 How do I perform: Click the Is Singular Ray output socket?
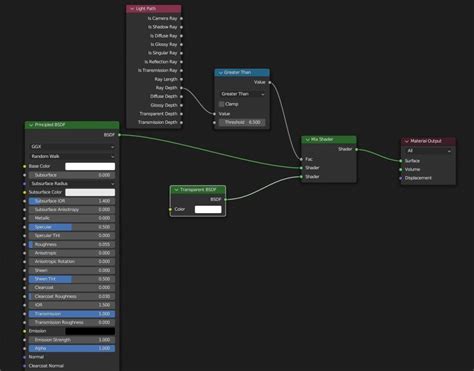coord(181,53)
